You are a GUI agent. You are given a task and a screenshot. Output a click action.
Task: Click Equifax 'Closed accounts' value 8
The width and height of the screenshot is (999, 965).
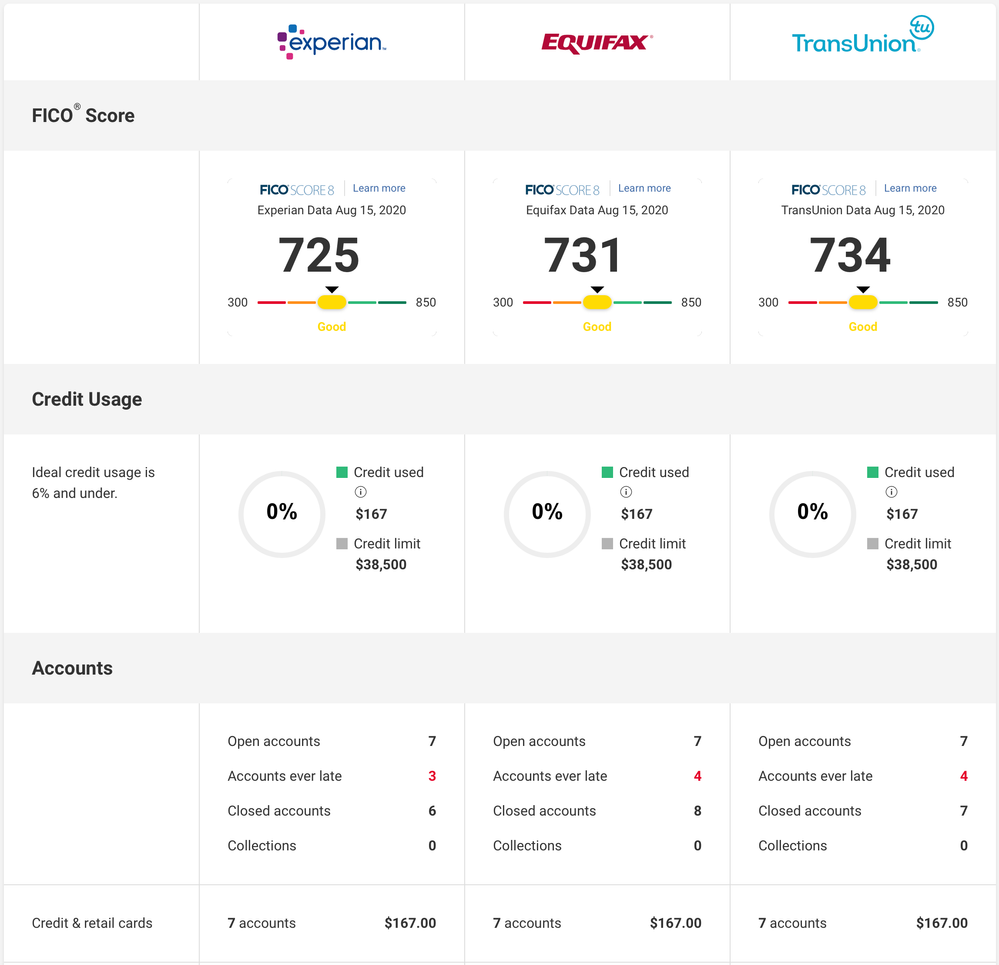[x=698, y=811]
